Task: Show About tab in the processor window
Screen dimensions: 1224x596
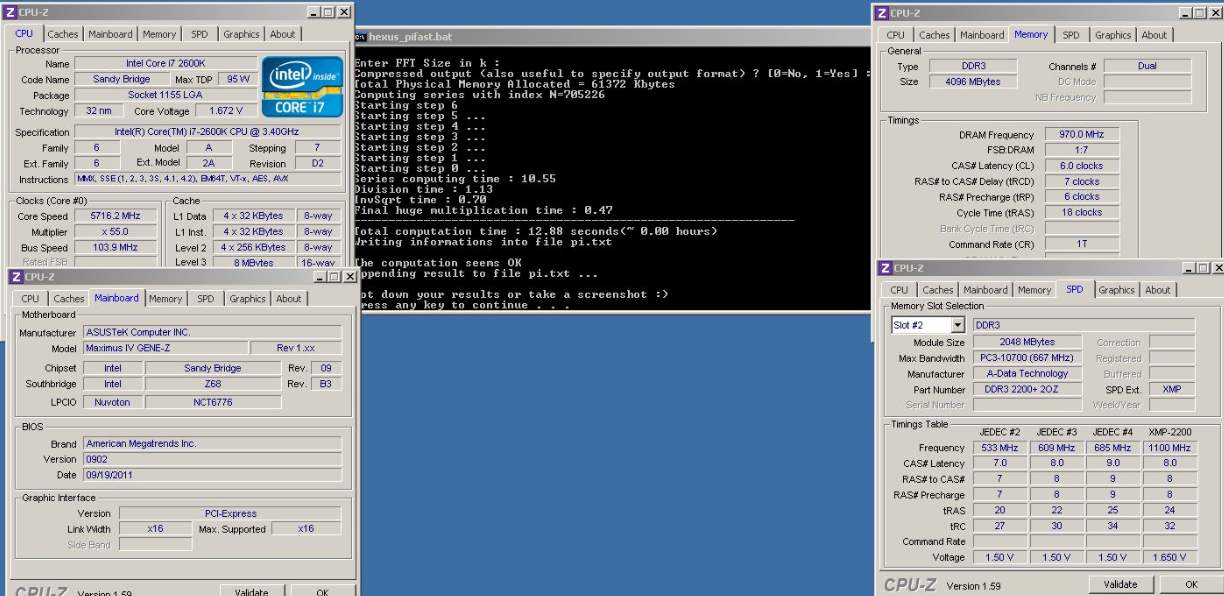Action: tap(283, 34)
